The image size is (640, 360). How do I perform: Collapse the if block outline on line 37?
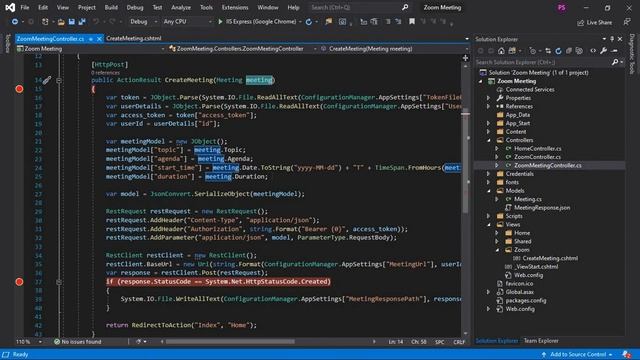pyautogui.click(x=59, y=282)
